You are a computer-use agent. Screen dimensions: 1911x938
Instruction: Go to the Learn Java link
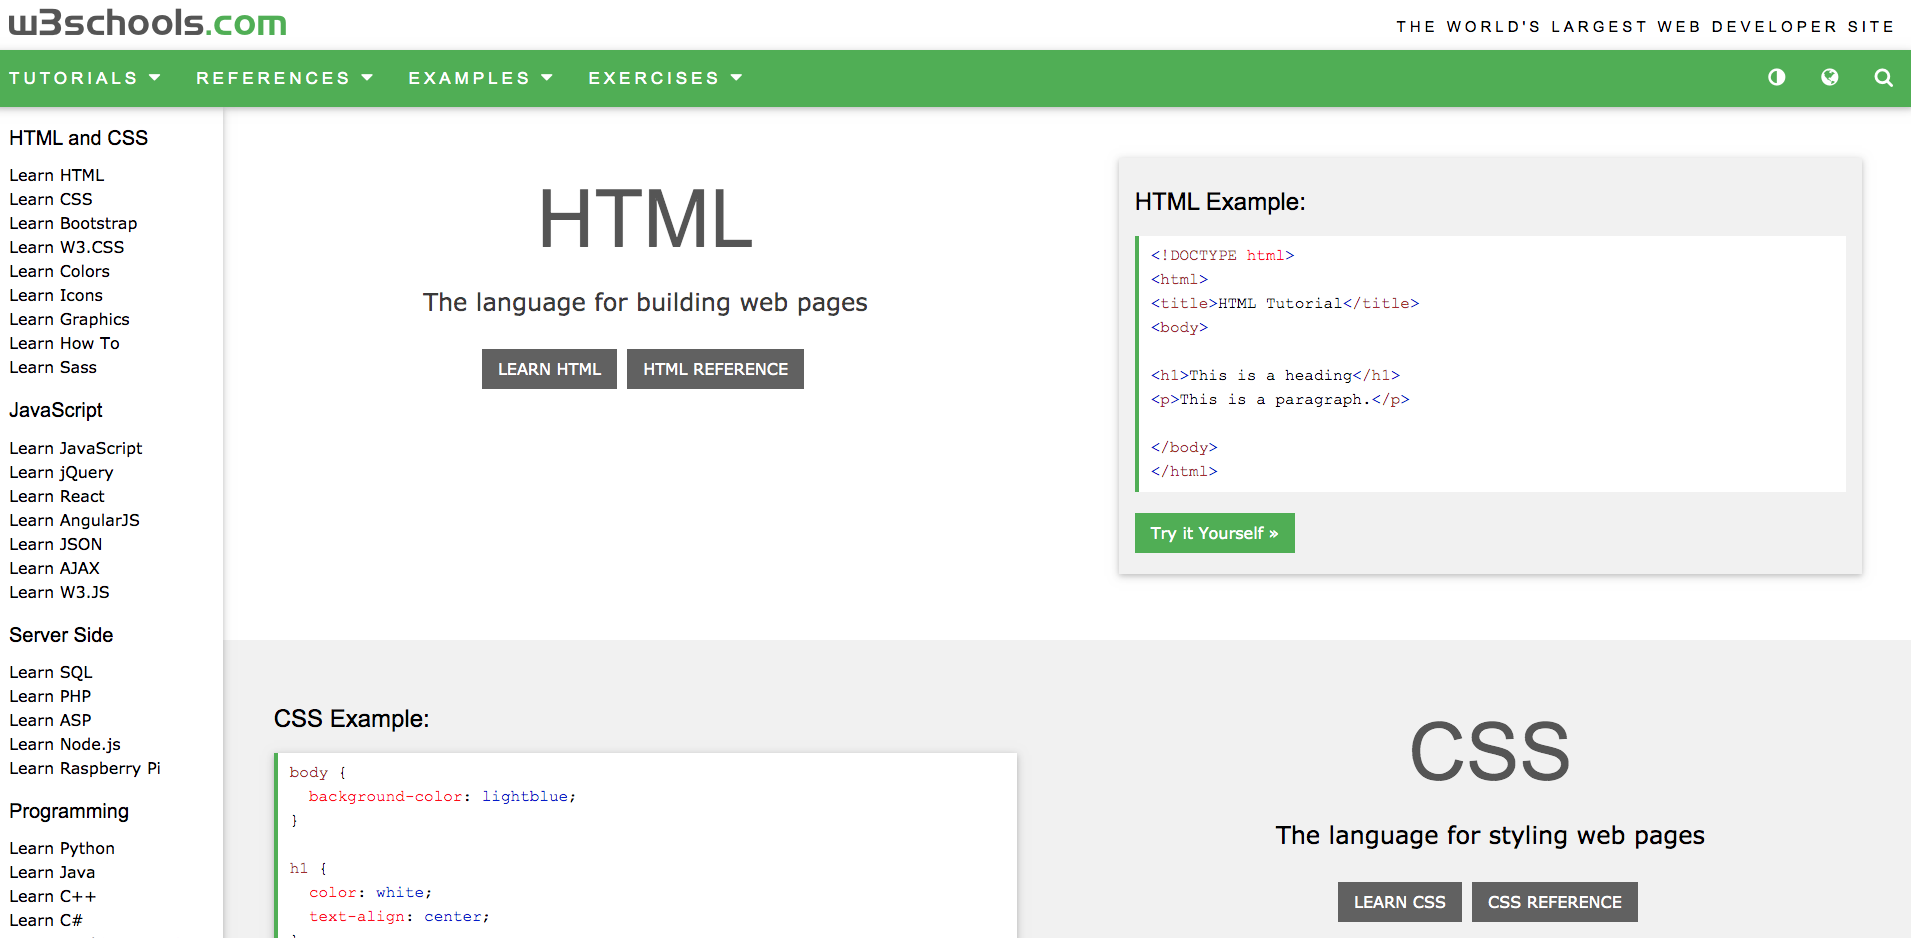tap(52, 872)
